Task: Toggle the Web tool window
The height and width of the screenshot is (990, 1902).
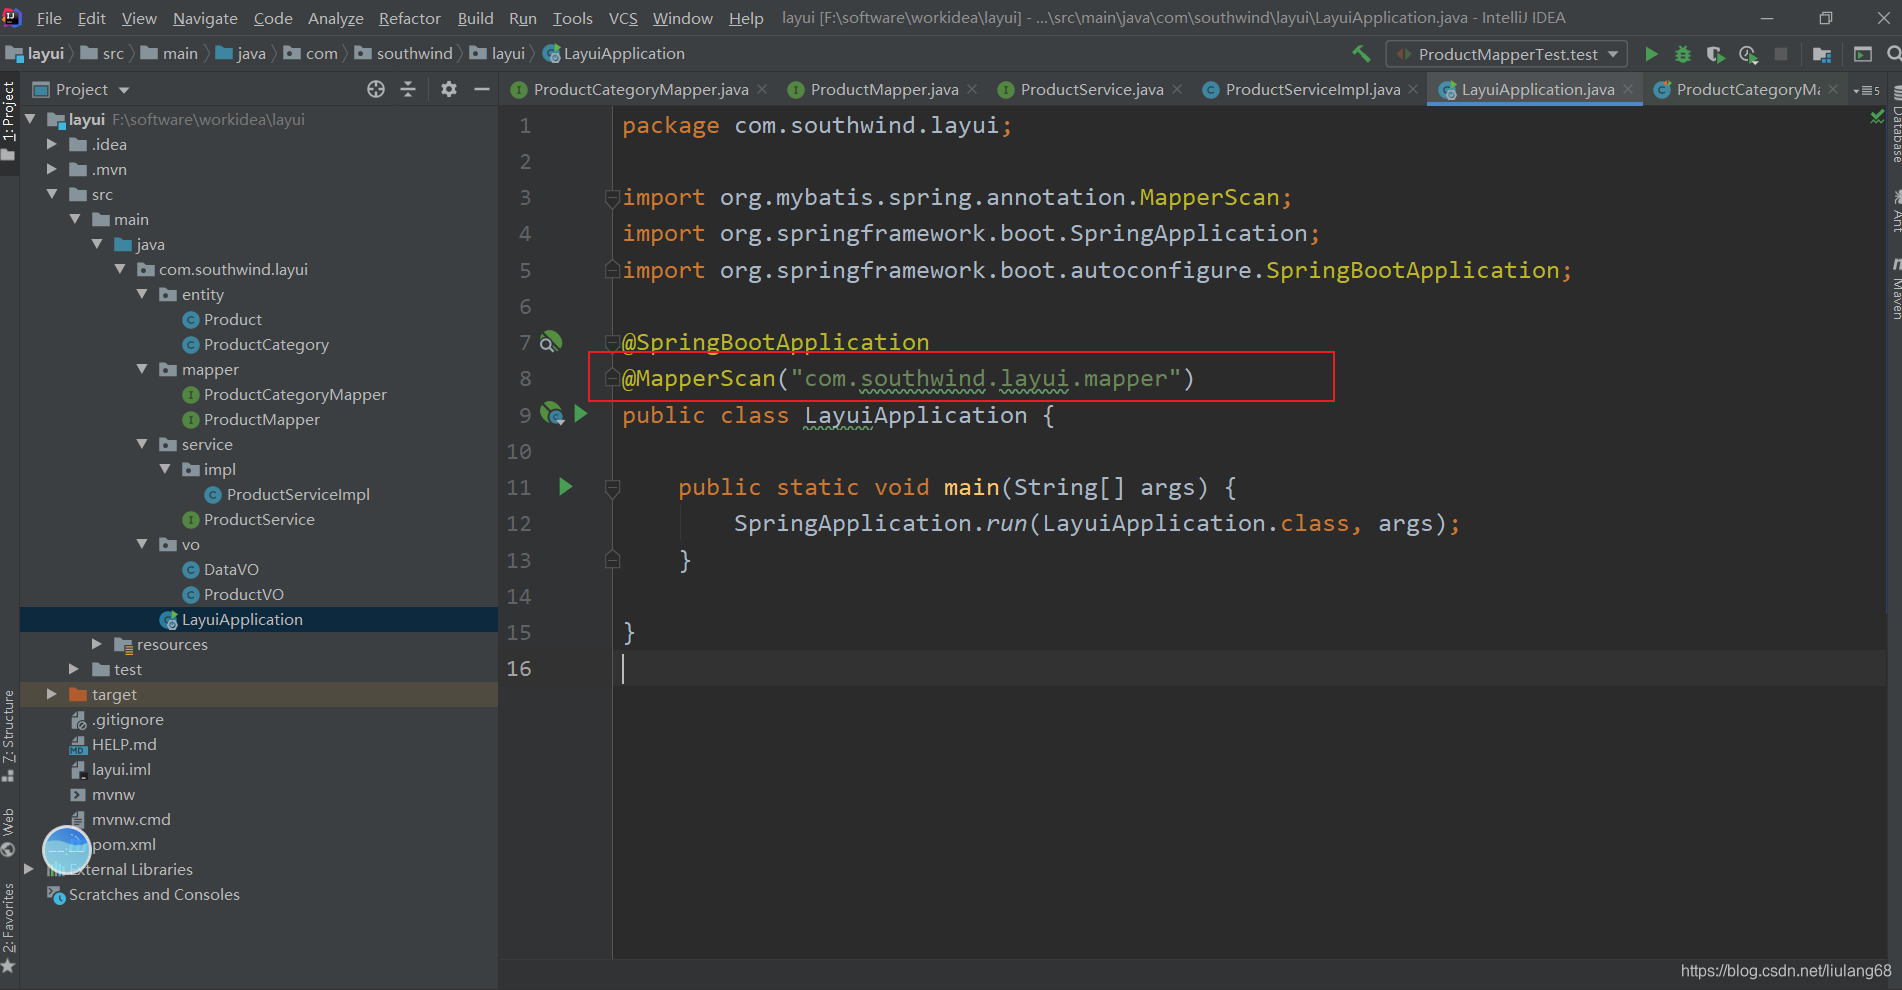Action: [9, 832]
